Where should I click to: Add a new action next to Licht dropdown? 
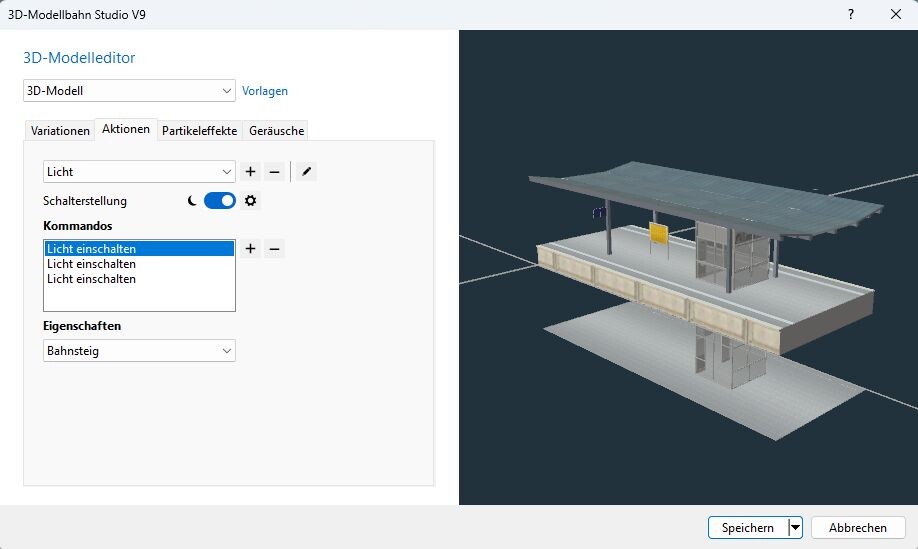click(x=250, y=172)
